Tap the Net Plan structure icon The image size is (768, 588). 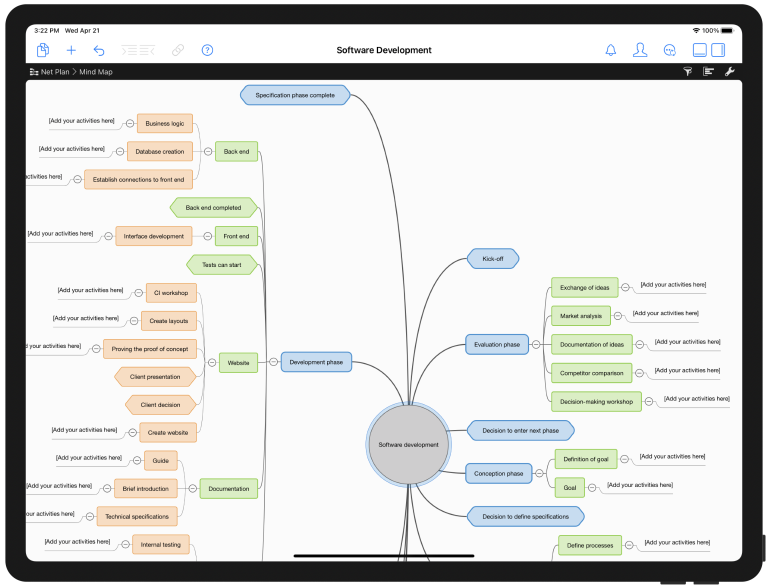point(34,72)
